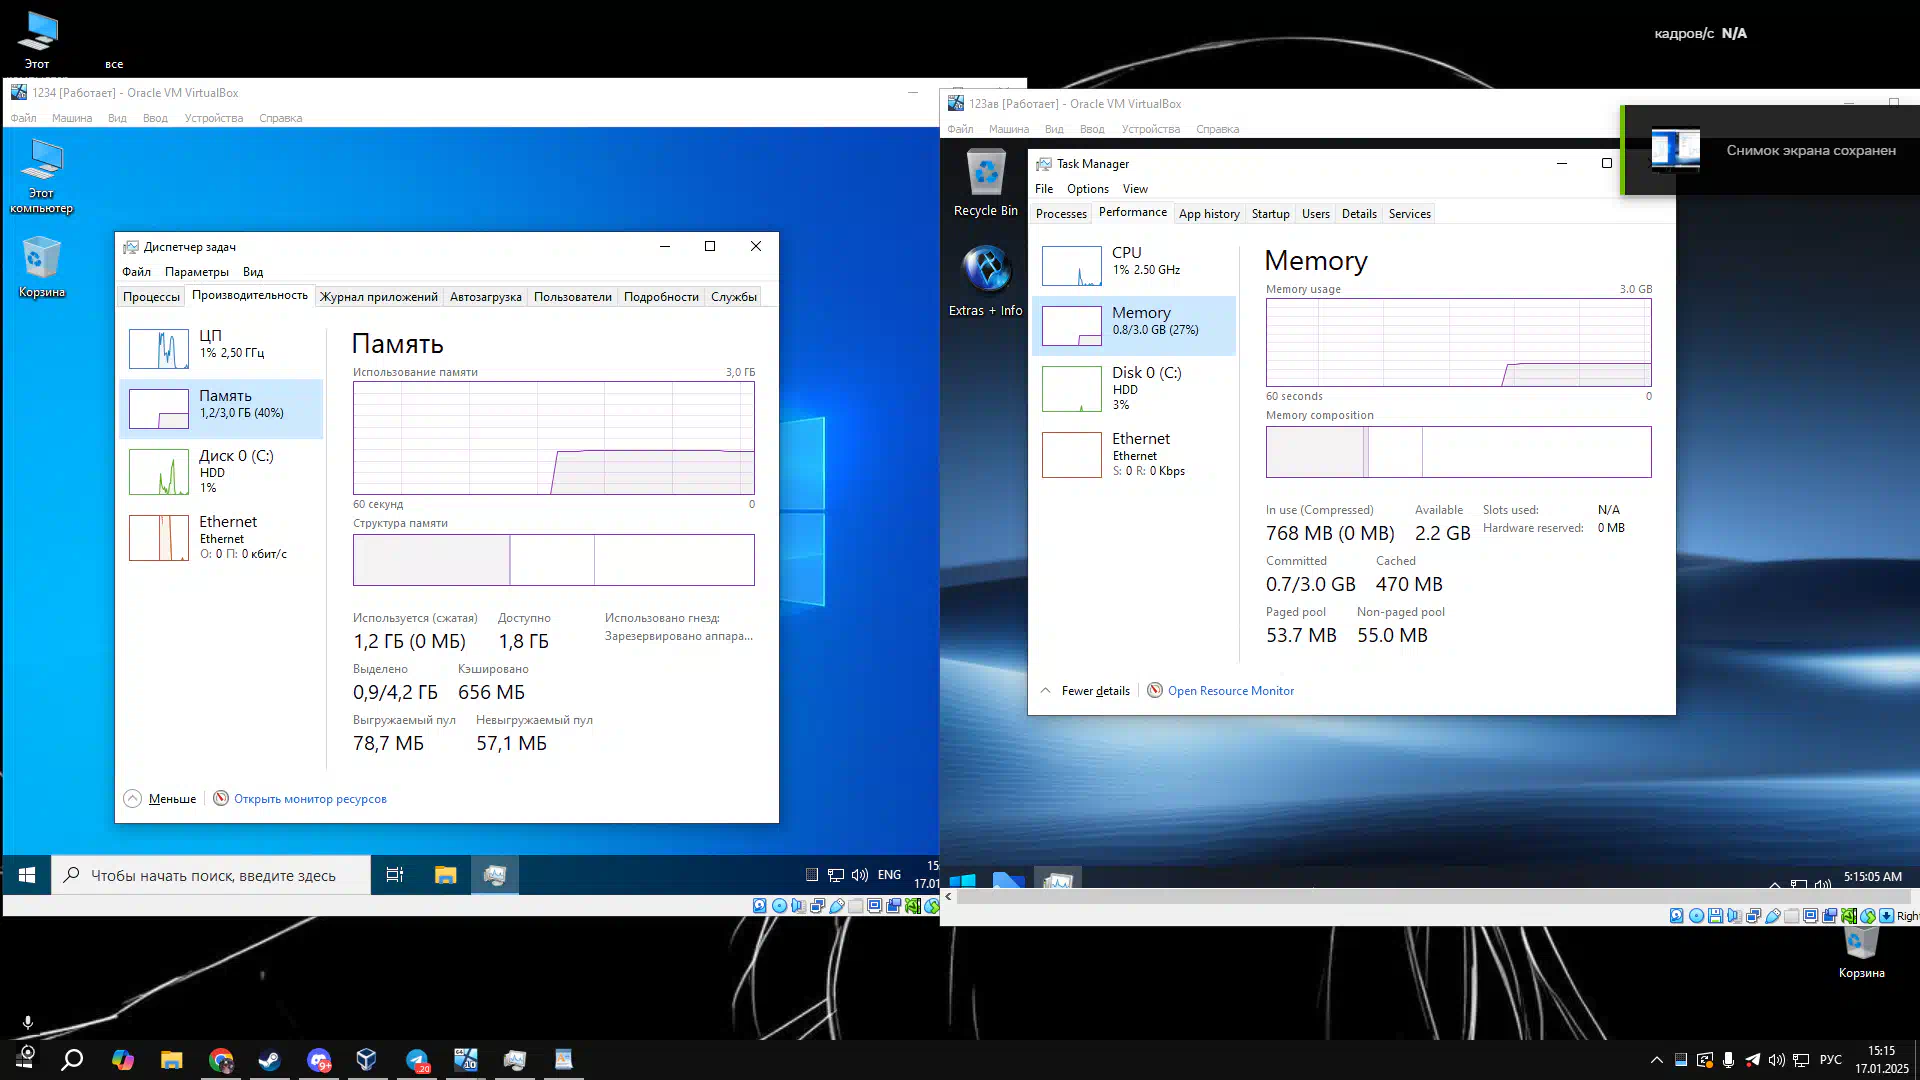This screenshot has width=1920, height=1080.
Task: Open Telegram from the host taskbar
Action: 417,1060
